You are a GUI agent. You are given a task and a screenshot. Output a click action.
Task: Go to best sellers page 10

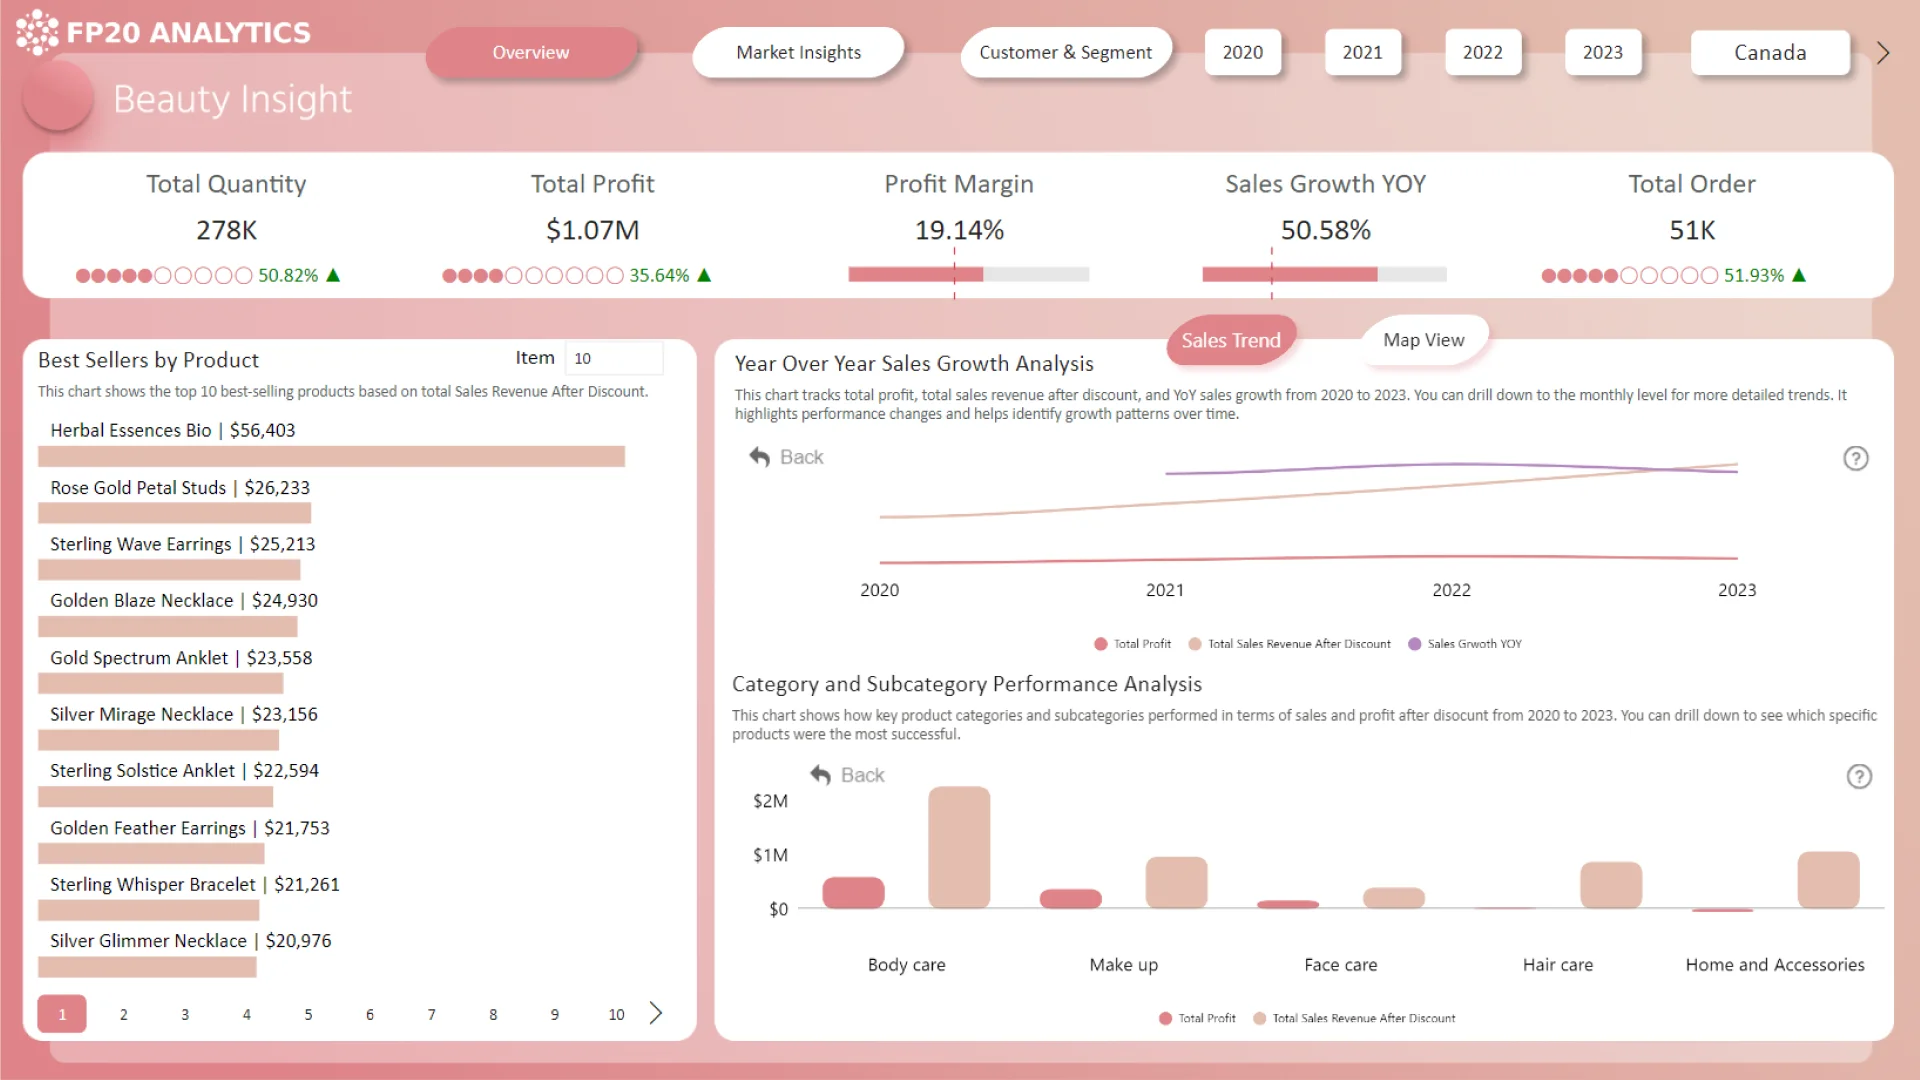[617, 1014]
